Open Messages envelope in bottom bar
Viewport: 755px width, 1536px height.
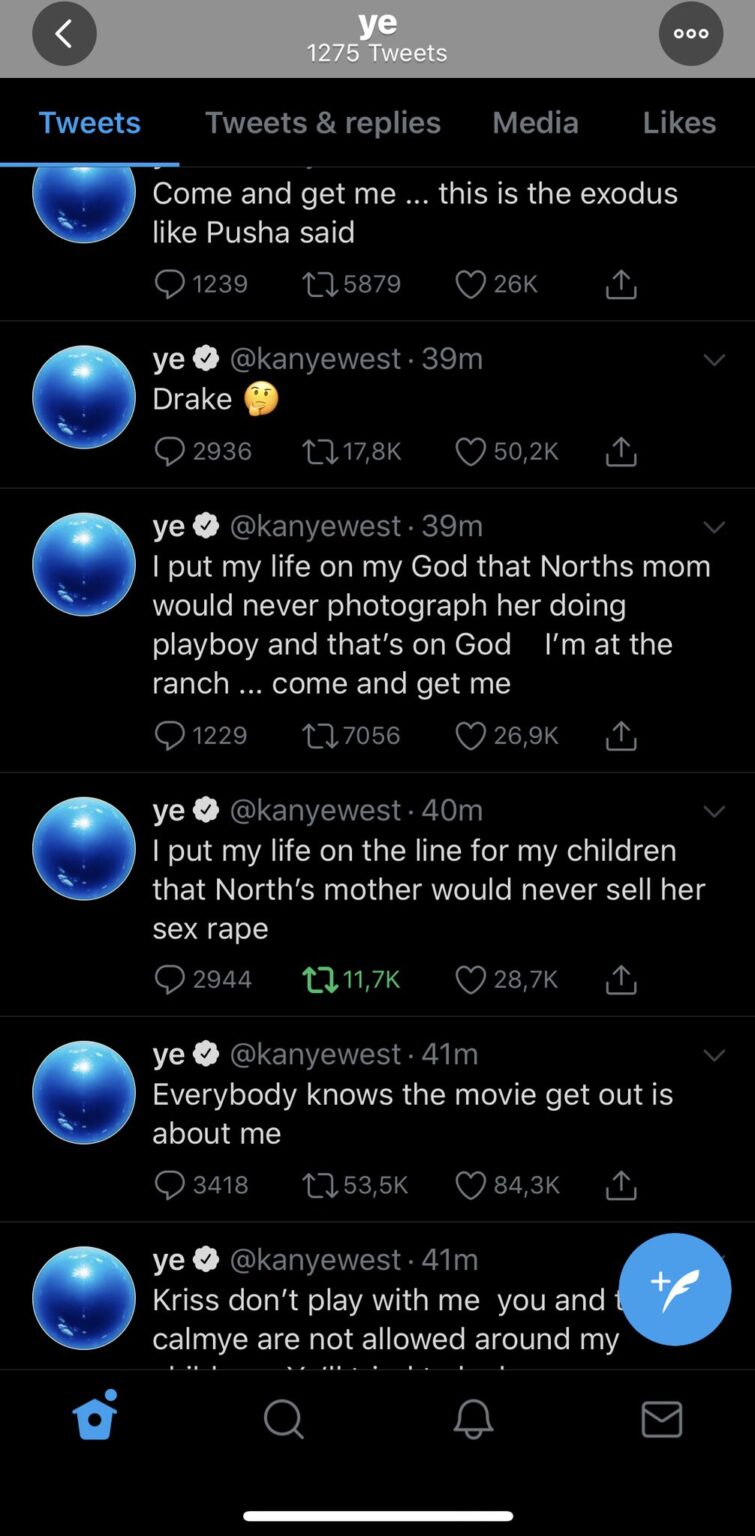tap(661, 1418)
